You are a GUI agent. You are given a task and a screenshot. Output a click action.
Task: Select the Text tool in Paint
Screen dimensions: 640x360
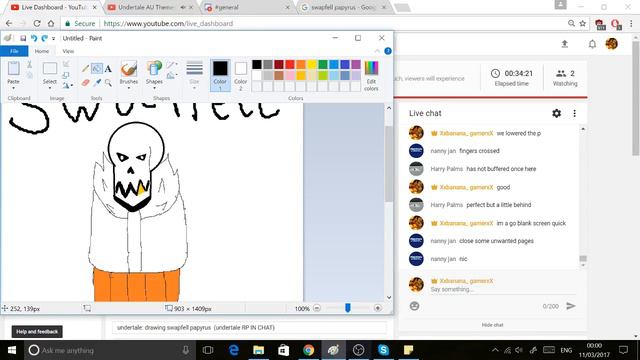point(108,69)
